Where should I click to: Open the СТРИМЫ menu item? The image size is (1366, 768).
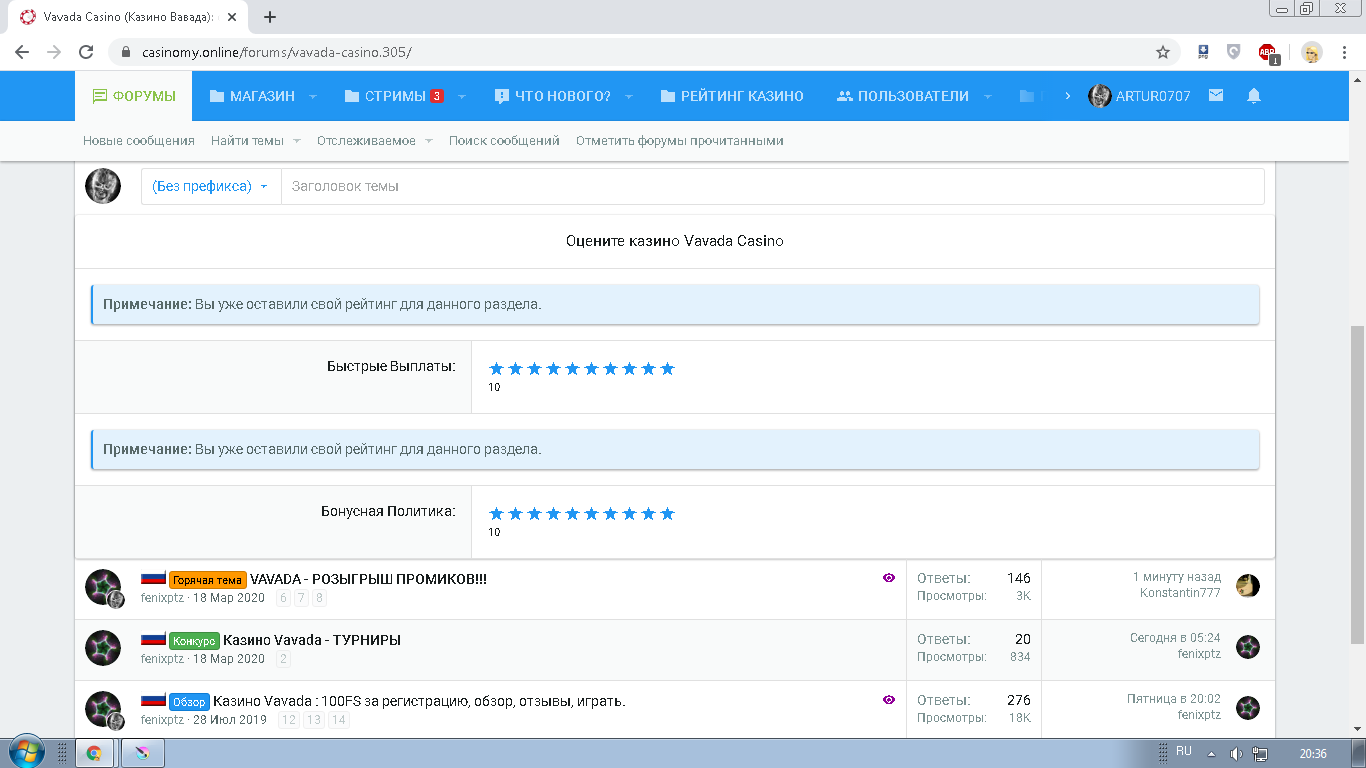pyautogui.click(x=394, y=96)
